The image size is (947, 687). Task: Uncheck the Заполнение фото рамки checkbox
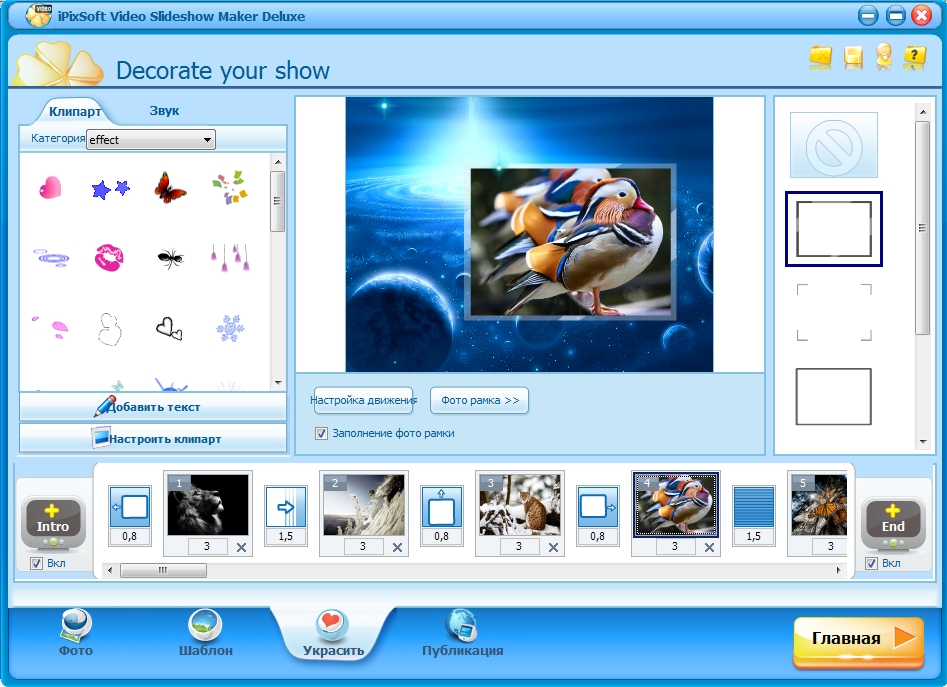tap(321, 433)
